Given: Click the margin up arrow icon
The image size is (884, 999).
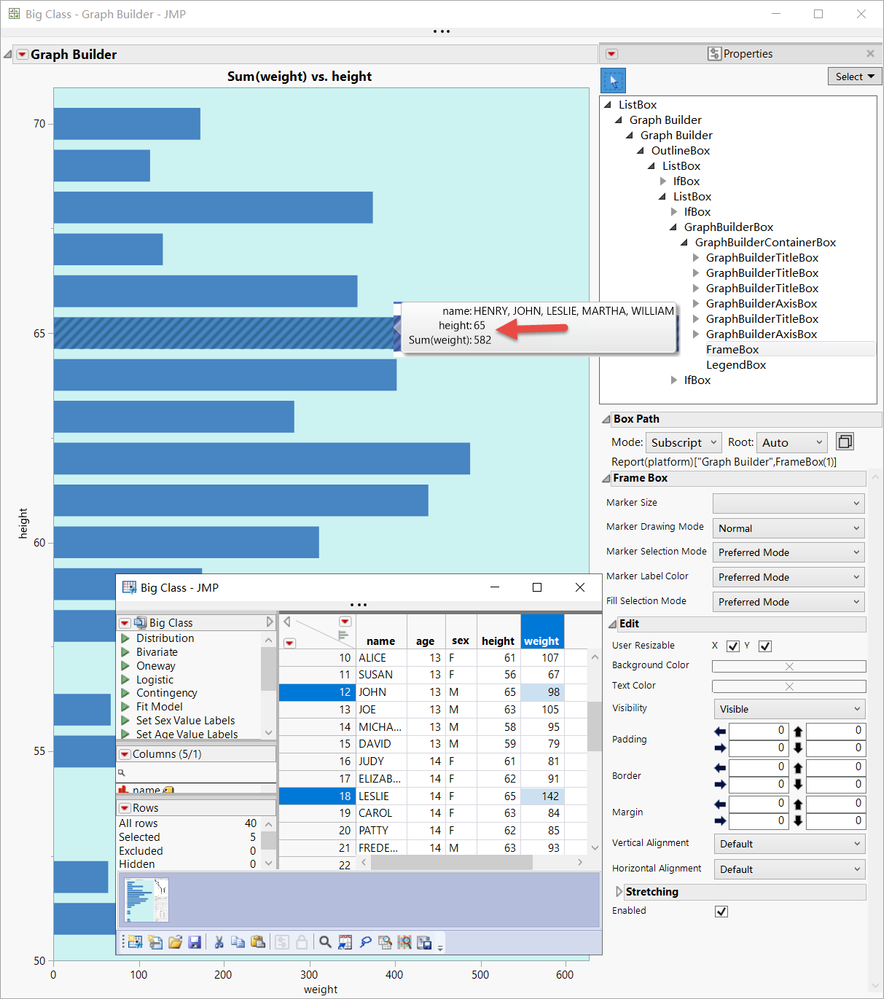Looking at the screenshot, I should point(798,804).
